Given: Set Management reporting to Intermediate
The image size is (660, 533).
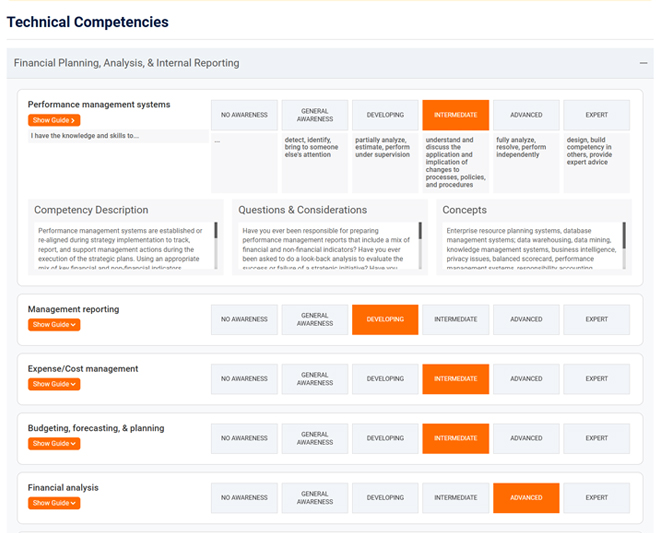Looking at the screenshot, I should point(455,320).
